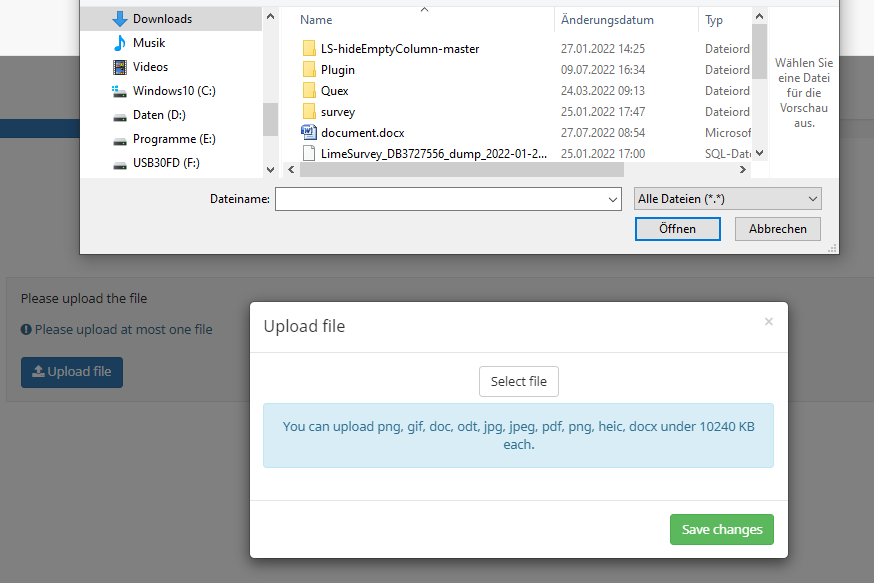874x583 pixels.
Task: Expand the Dateiname combo box arrow
Action: coord(613,200)
